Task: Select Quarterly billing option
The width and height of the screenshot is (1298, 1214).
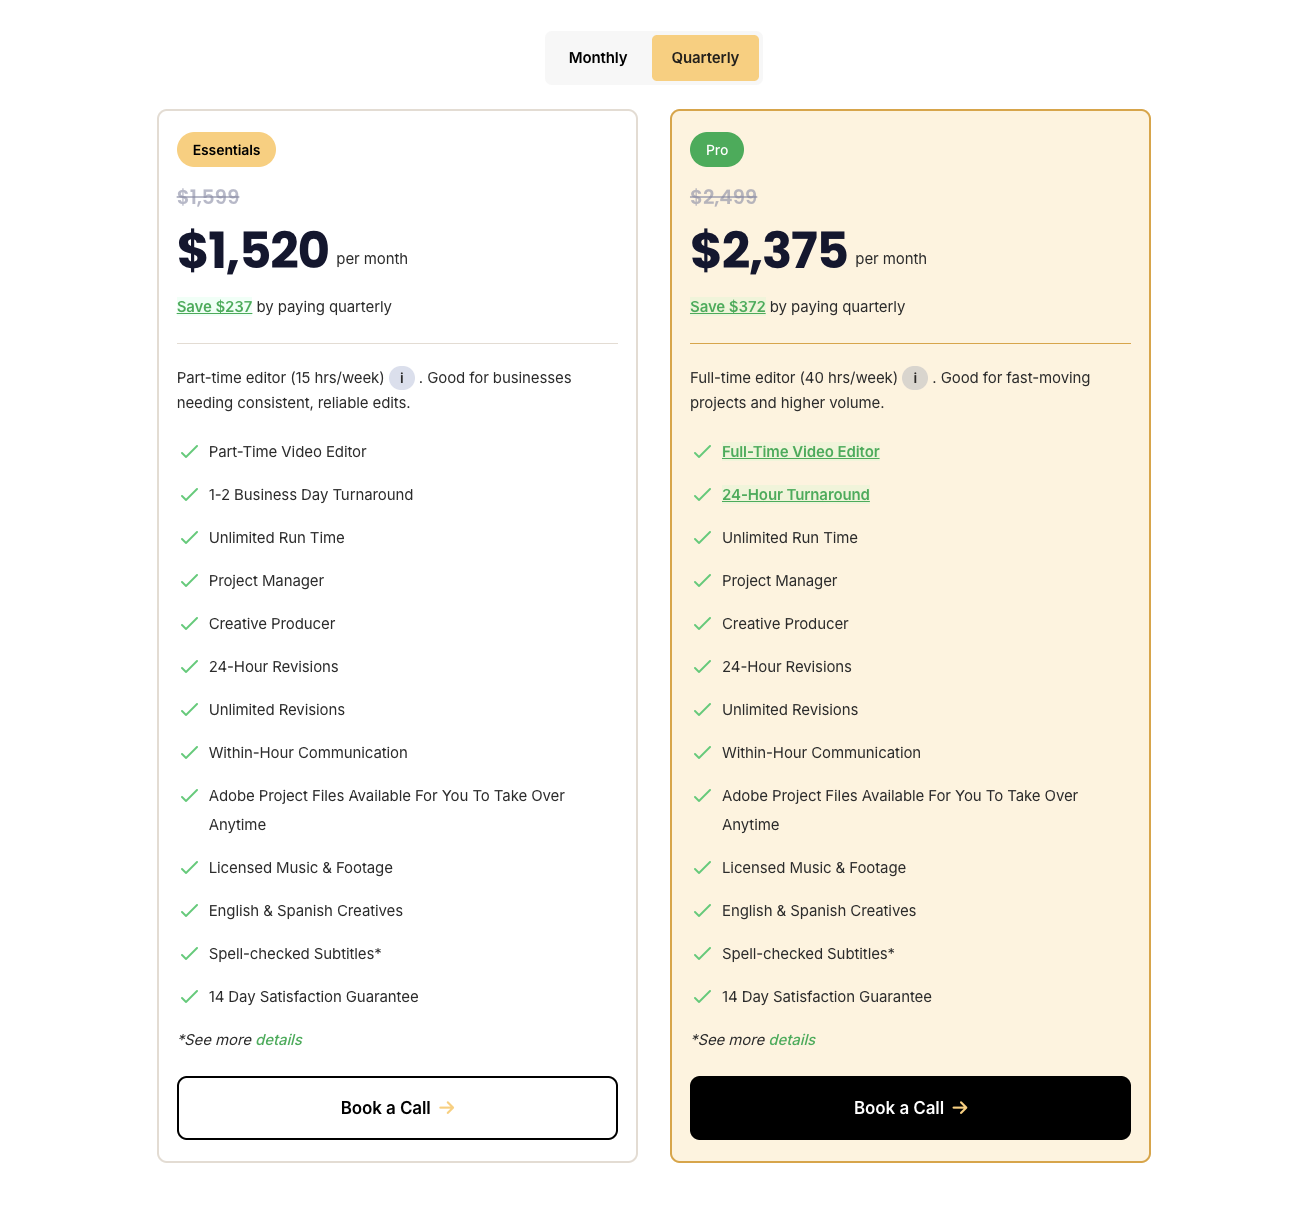Action: coord(705,58)
